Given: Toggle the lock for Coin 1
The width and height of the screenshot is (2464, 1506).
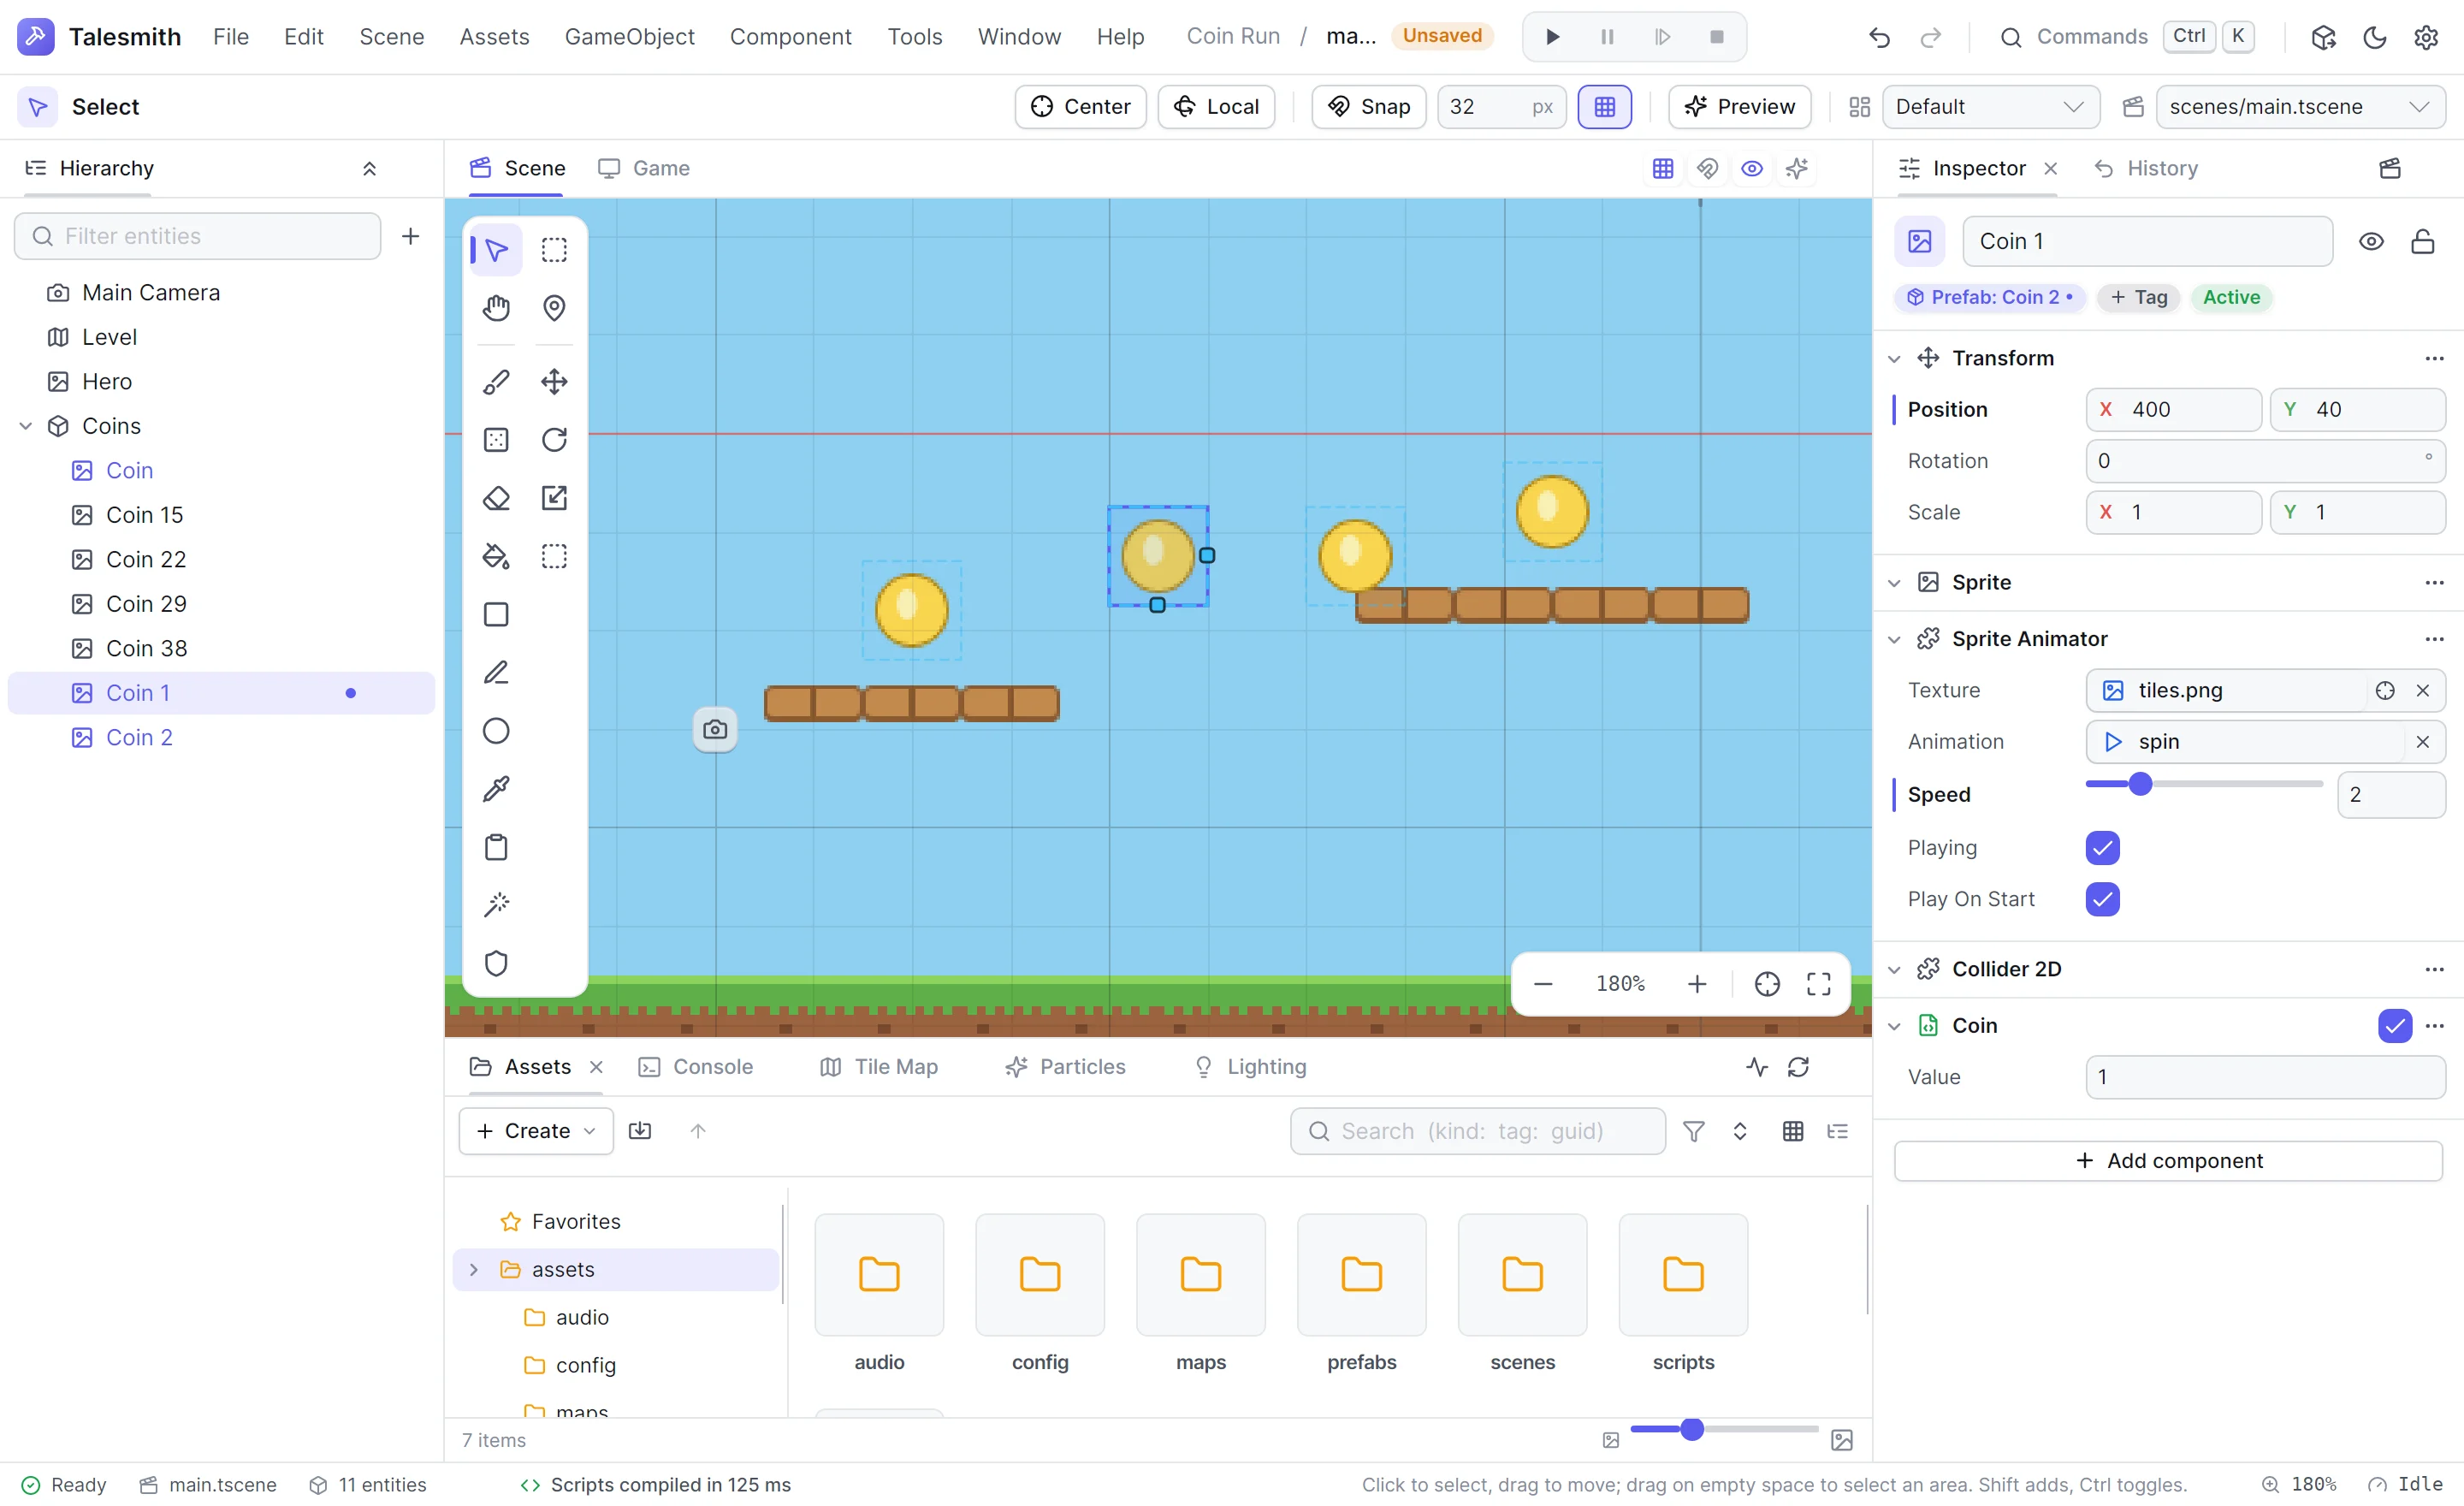Looking at the screenshot, I should [2422, 241].
